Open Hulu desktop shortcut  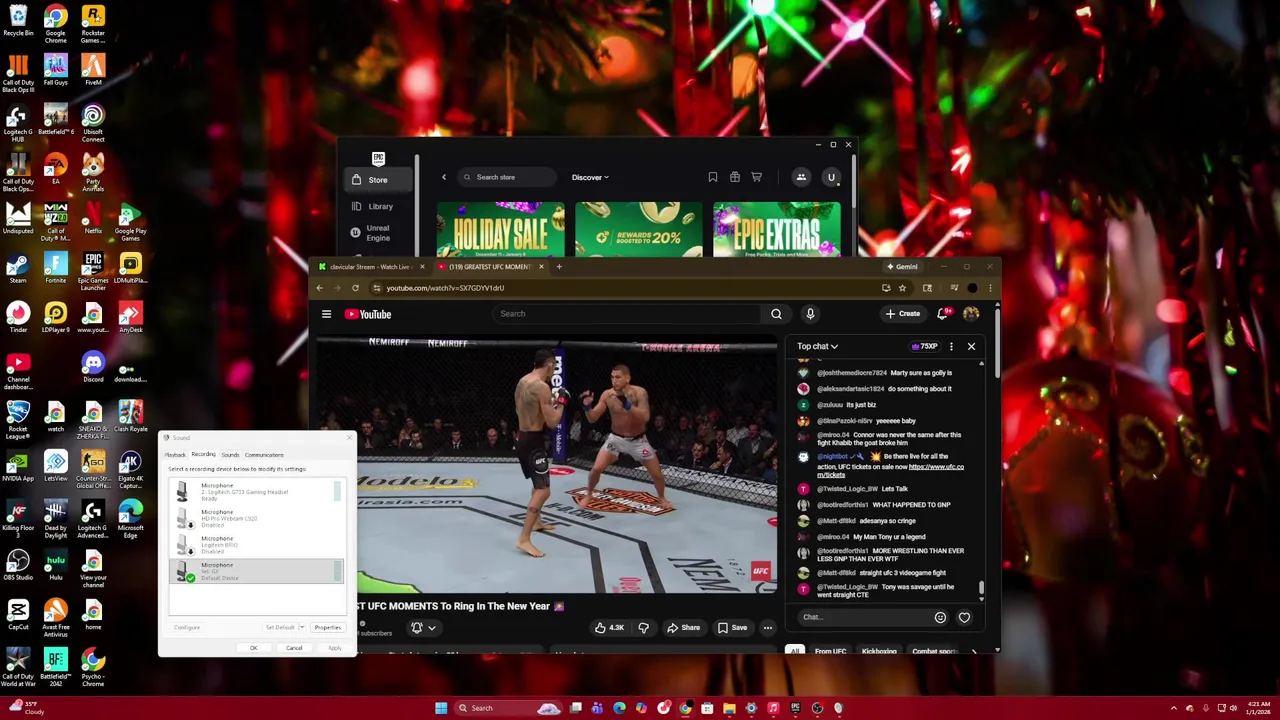[56, 565]
